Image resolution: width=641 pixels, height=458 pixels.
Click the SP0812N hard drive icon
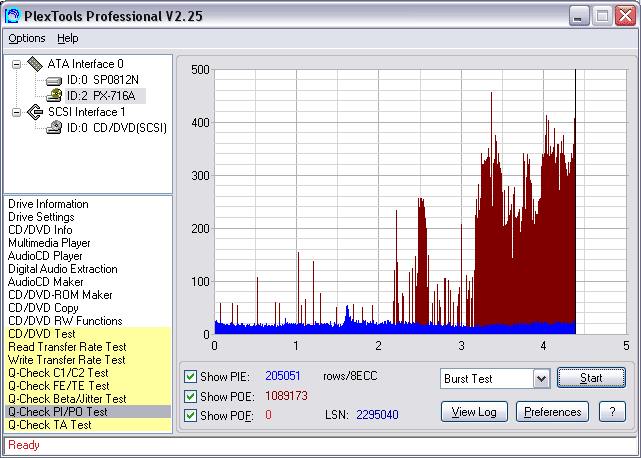click(54, 81)
